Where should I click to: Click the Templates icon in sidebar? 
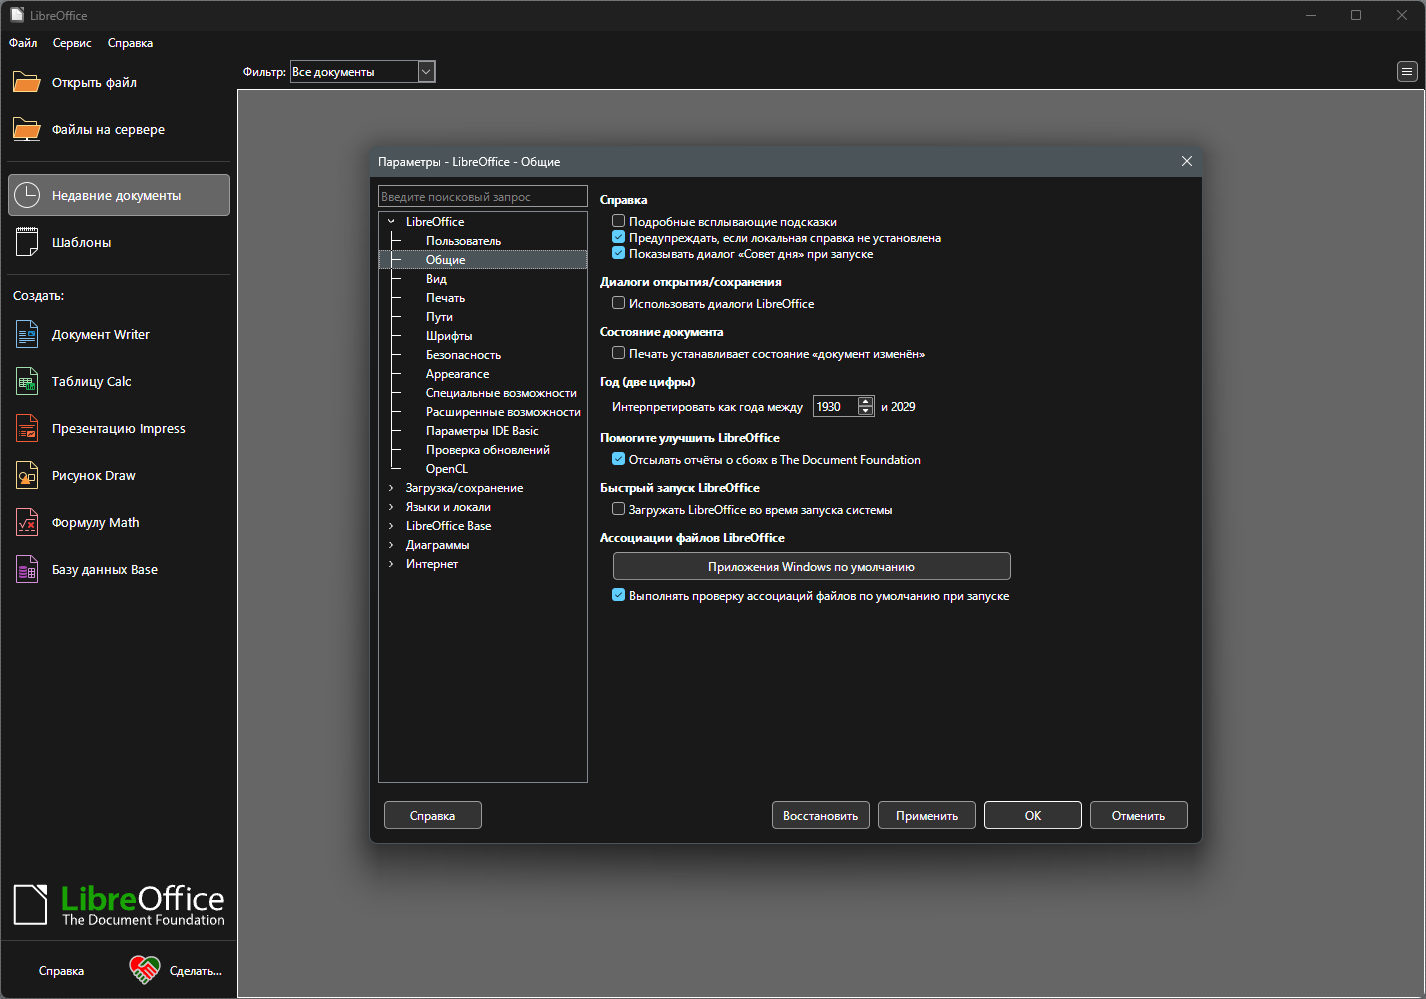[27, 242]
